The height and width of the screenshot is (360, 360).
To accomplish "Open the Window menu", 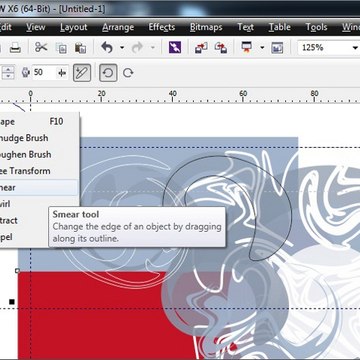I will click(351, 27).
